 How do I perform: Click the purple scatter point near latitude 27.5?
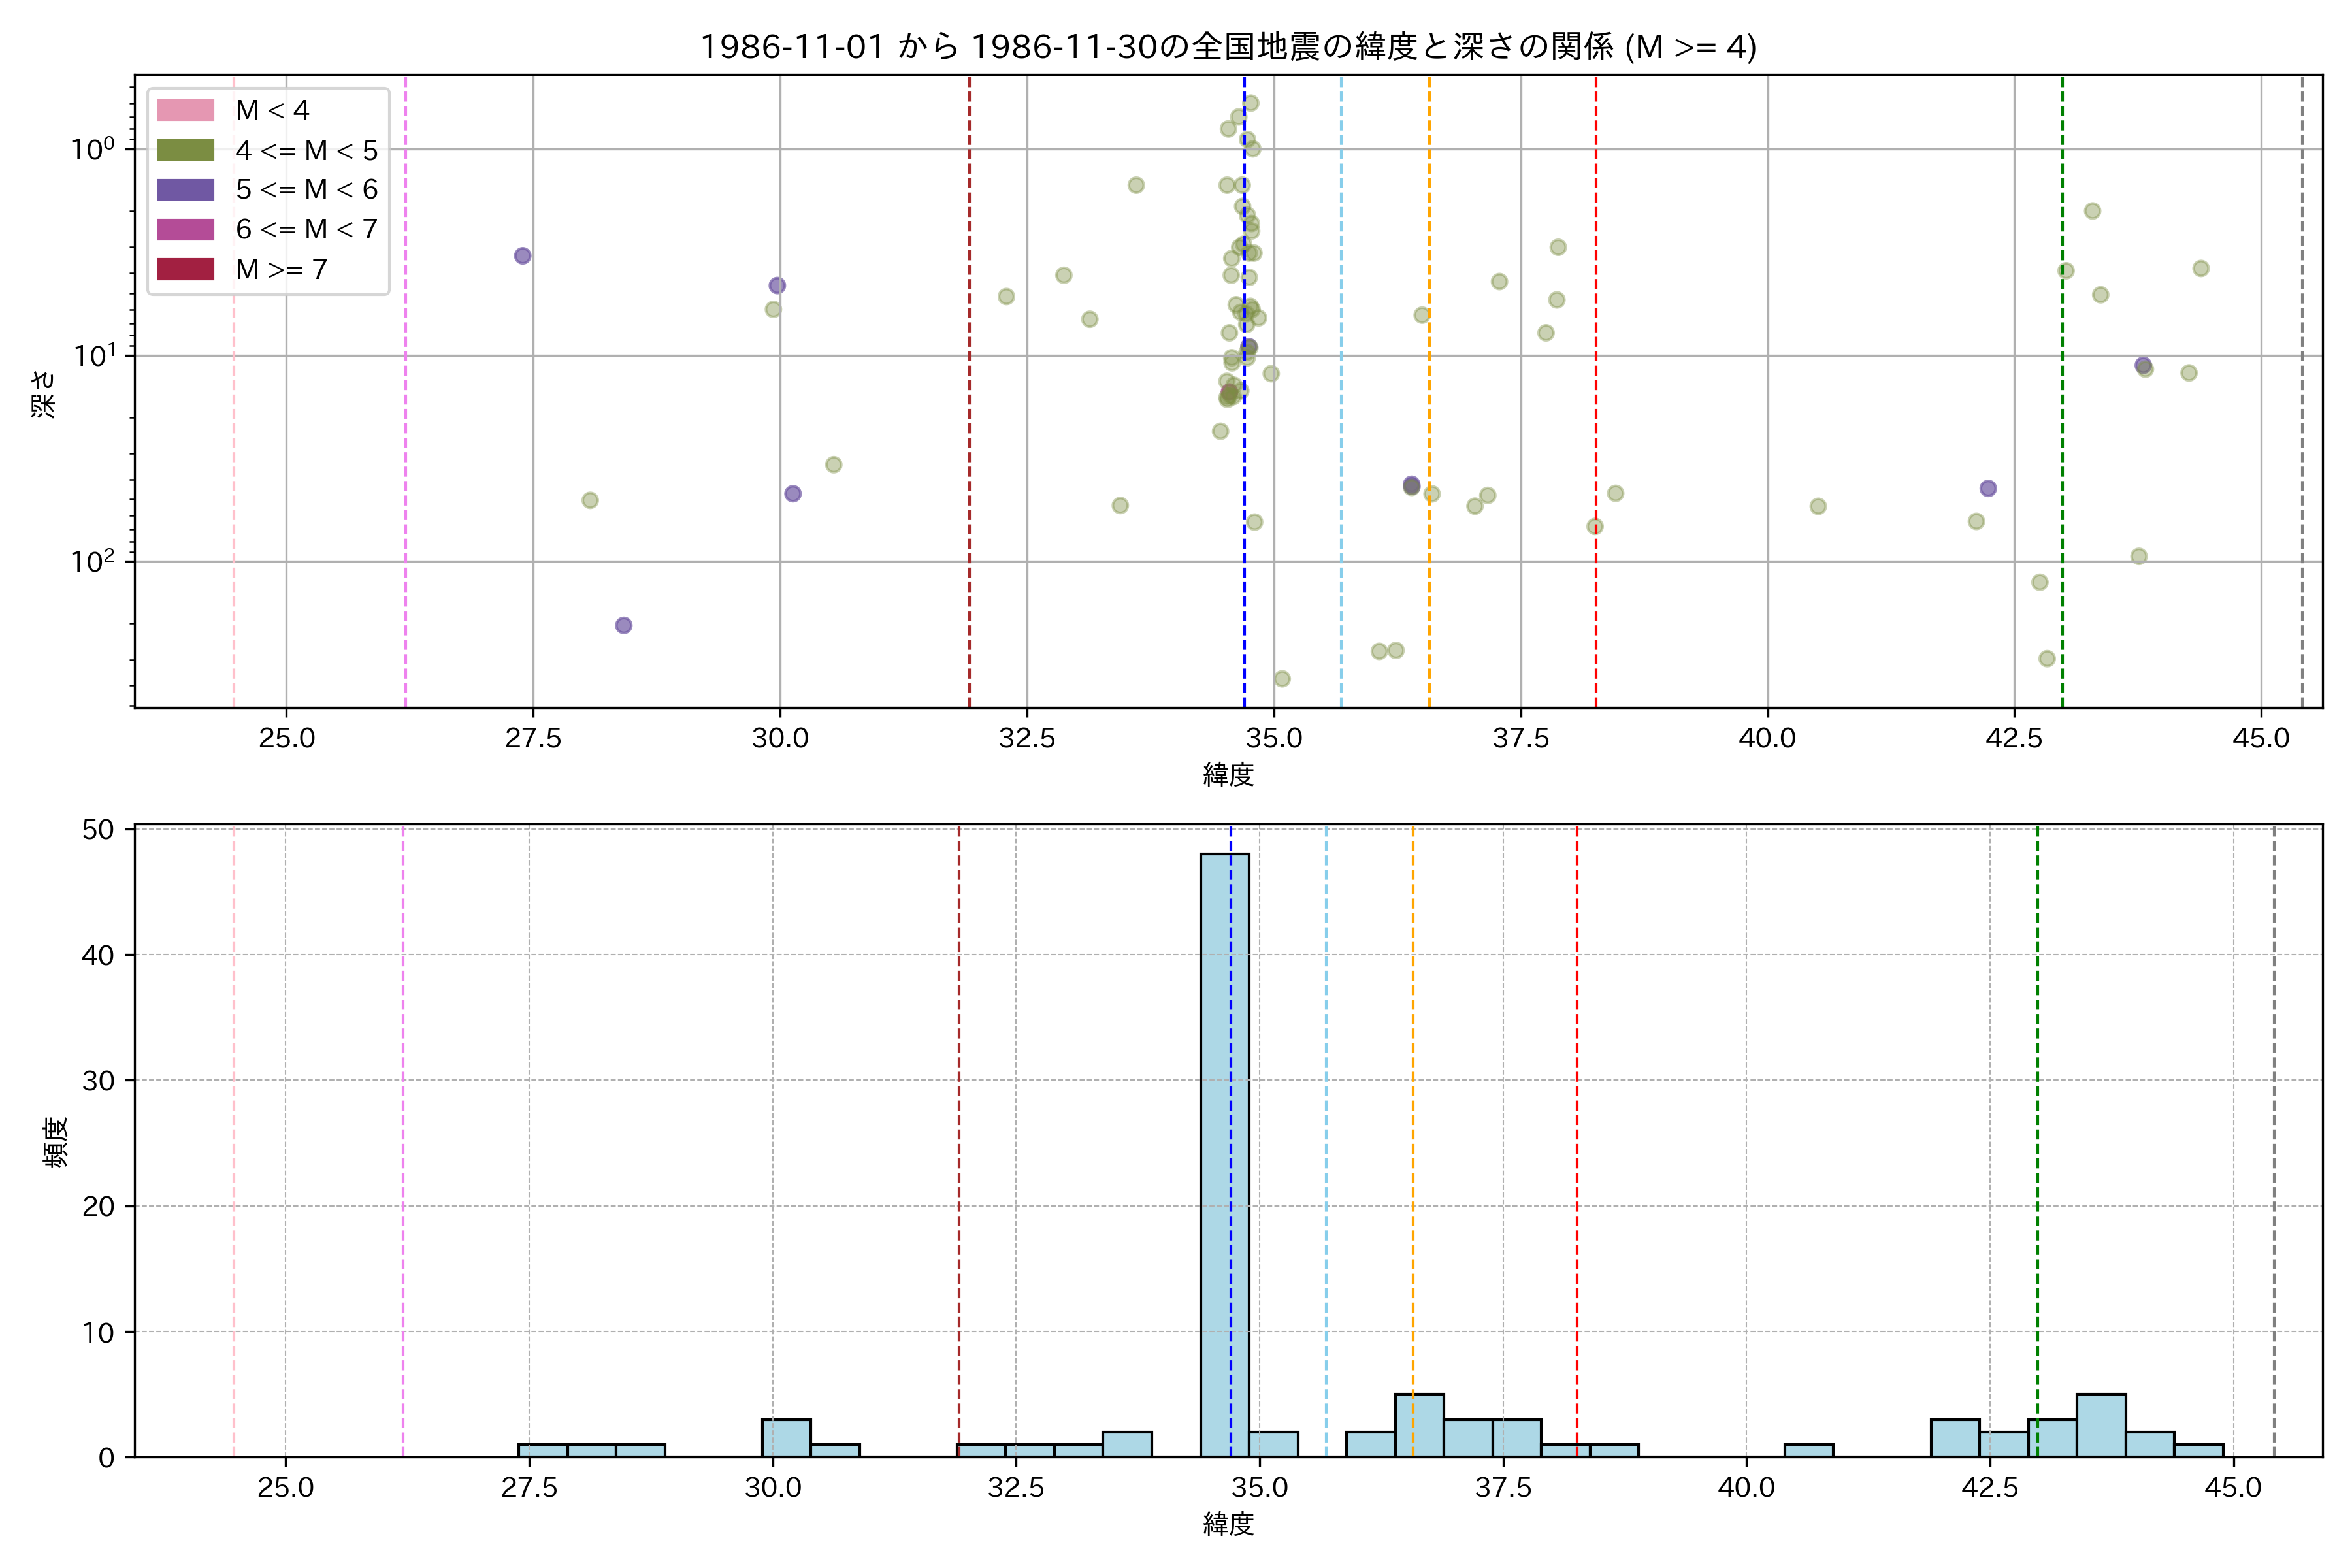[522, 256]
